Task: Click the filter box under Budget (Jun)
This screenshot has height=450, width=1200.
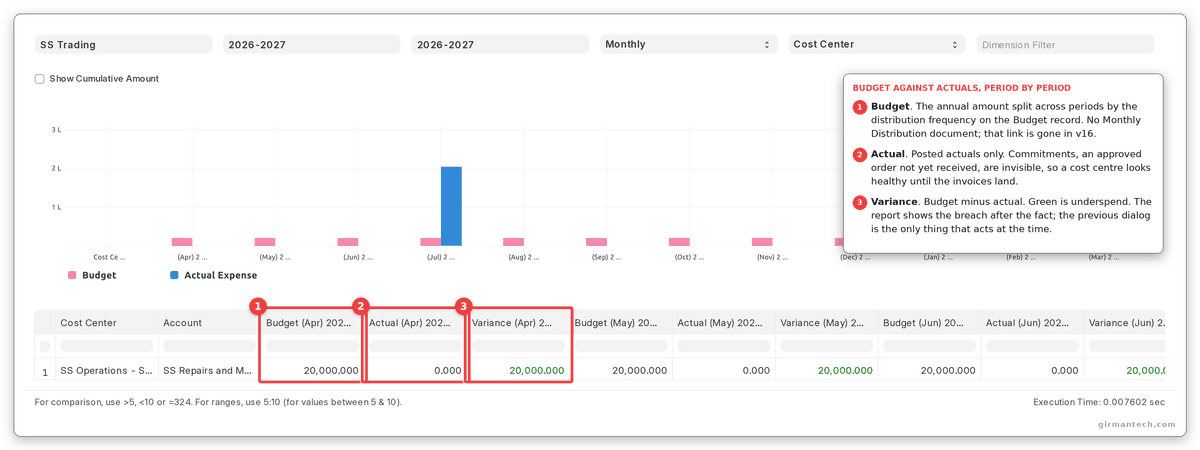Action: pos(930,346)
